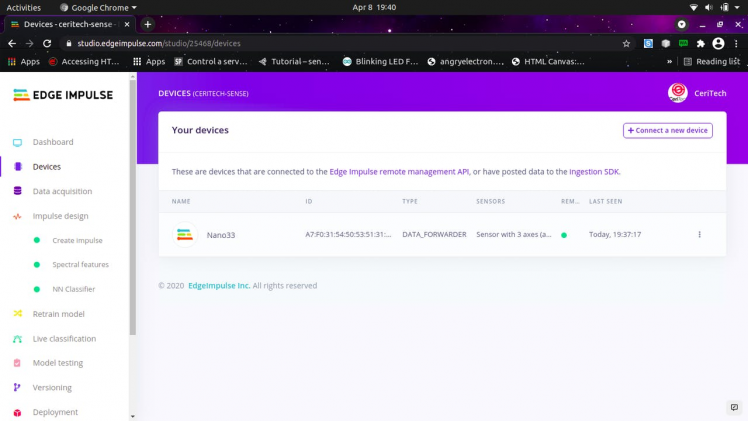
Task: Click the Dashboard monitor icon
Action: [x=18, y=142]
